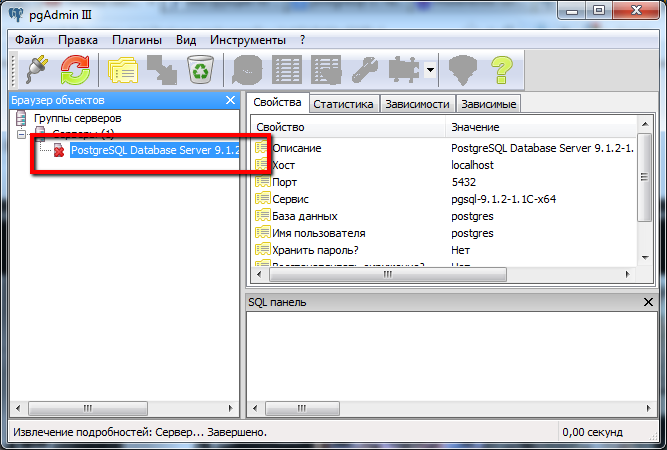Image resolution: width=667 pixels, height=450 pixels.
Task: Open the Инструменты menu
Action: [x=248, y=40]
